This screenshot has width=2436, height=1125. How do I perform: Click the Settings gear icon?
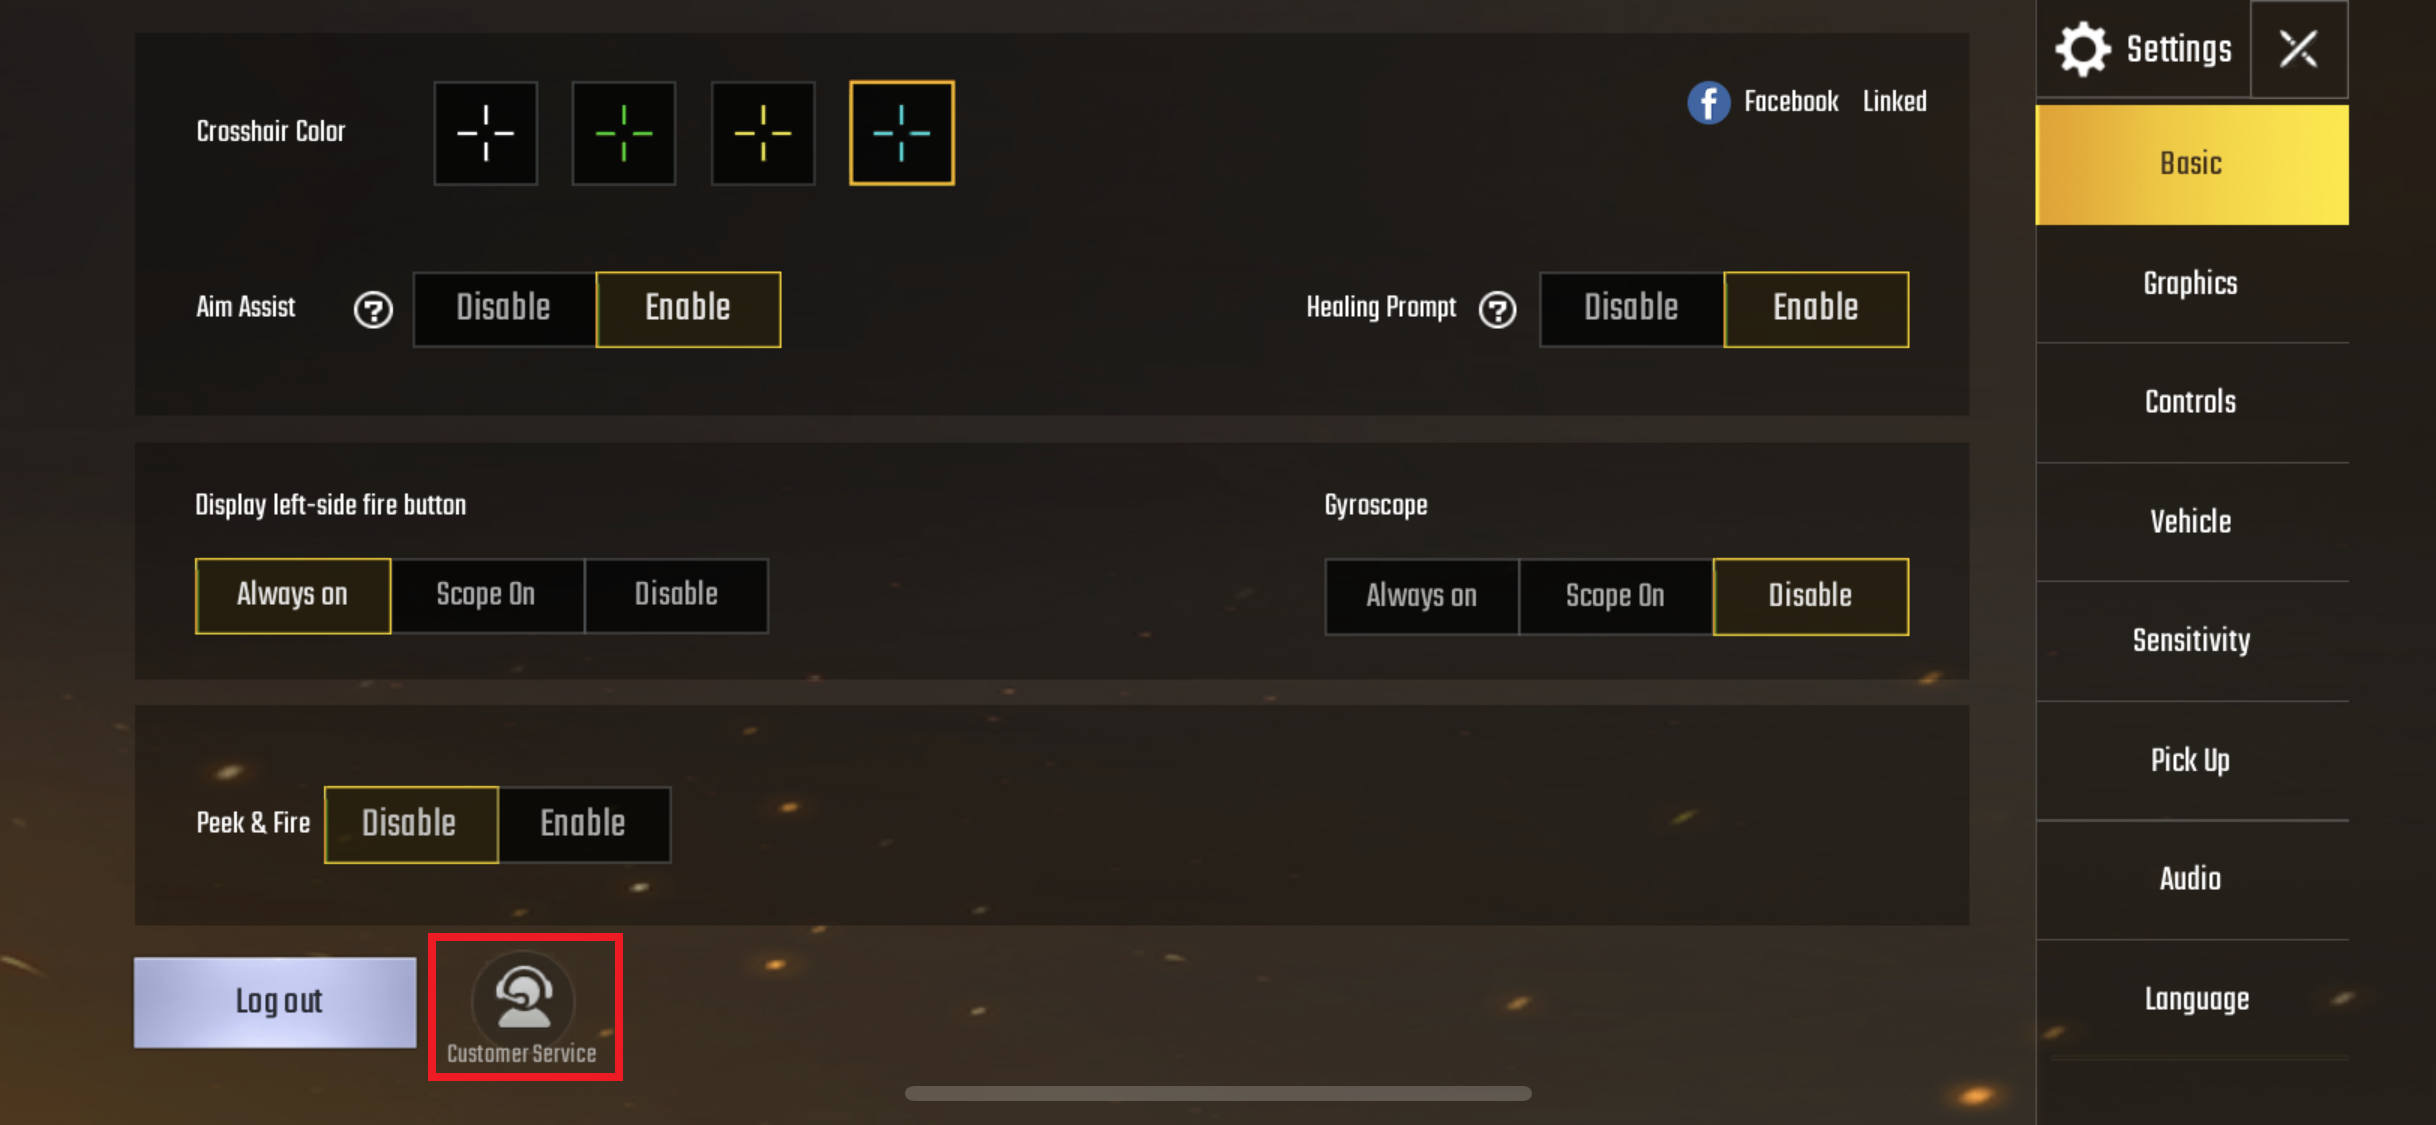[2082, 48]
